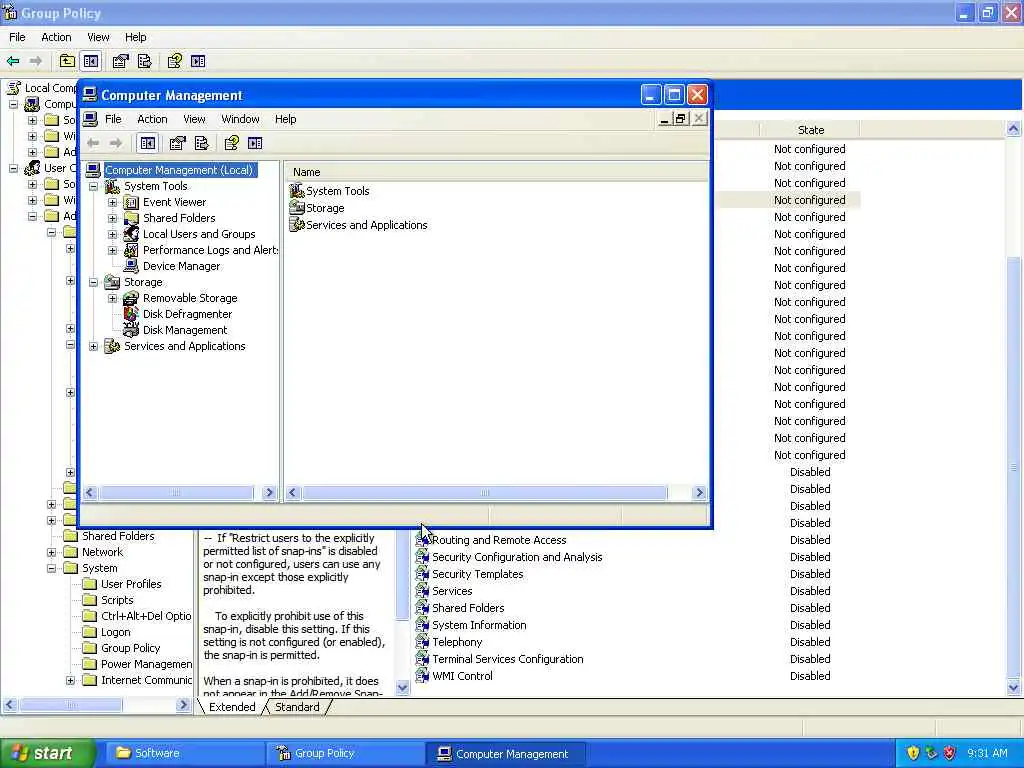Open Properties icon in Group Policy toolbar
Viewport: 1024px width, 768px height.
pos(120,61)
